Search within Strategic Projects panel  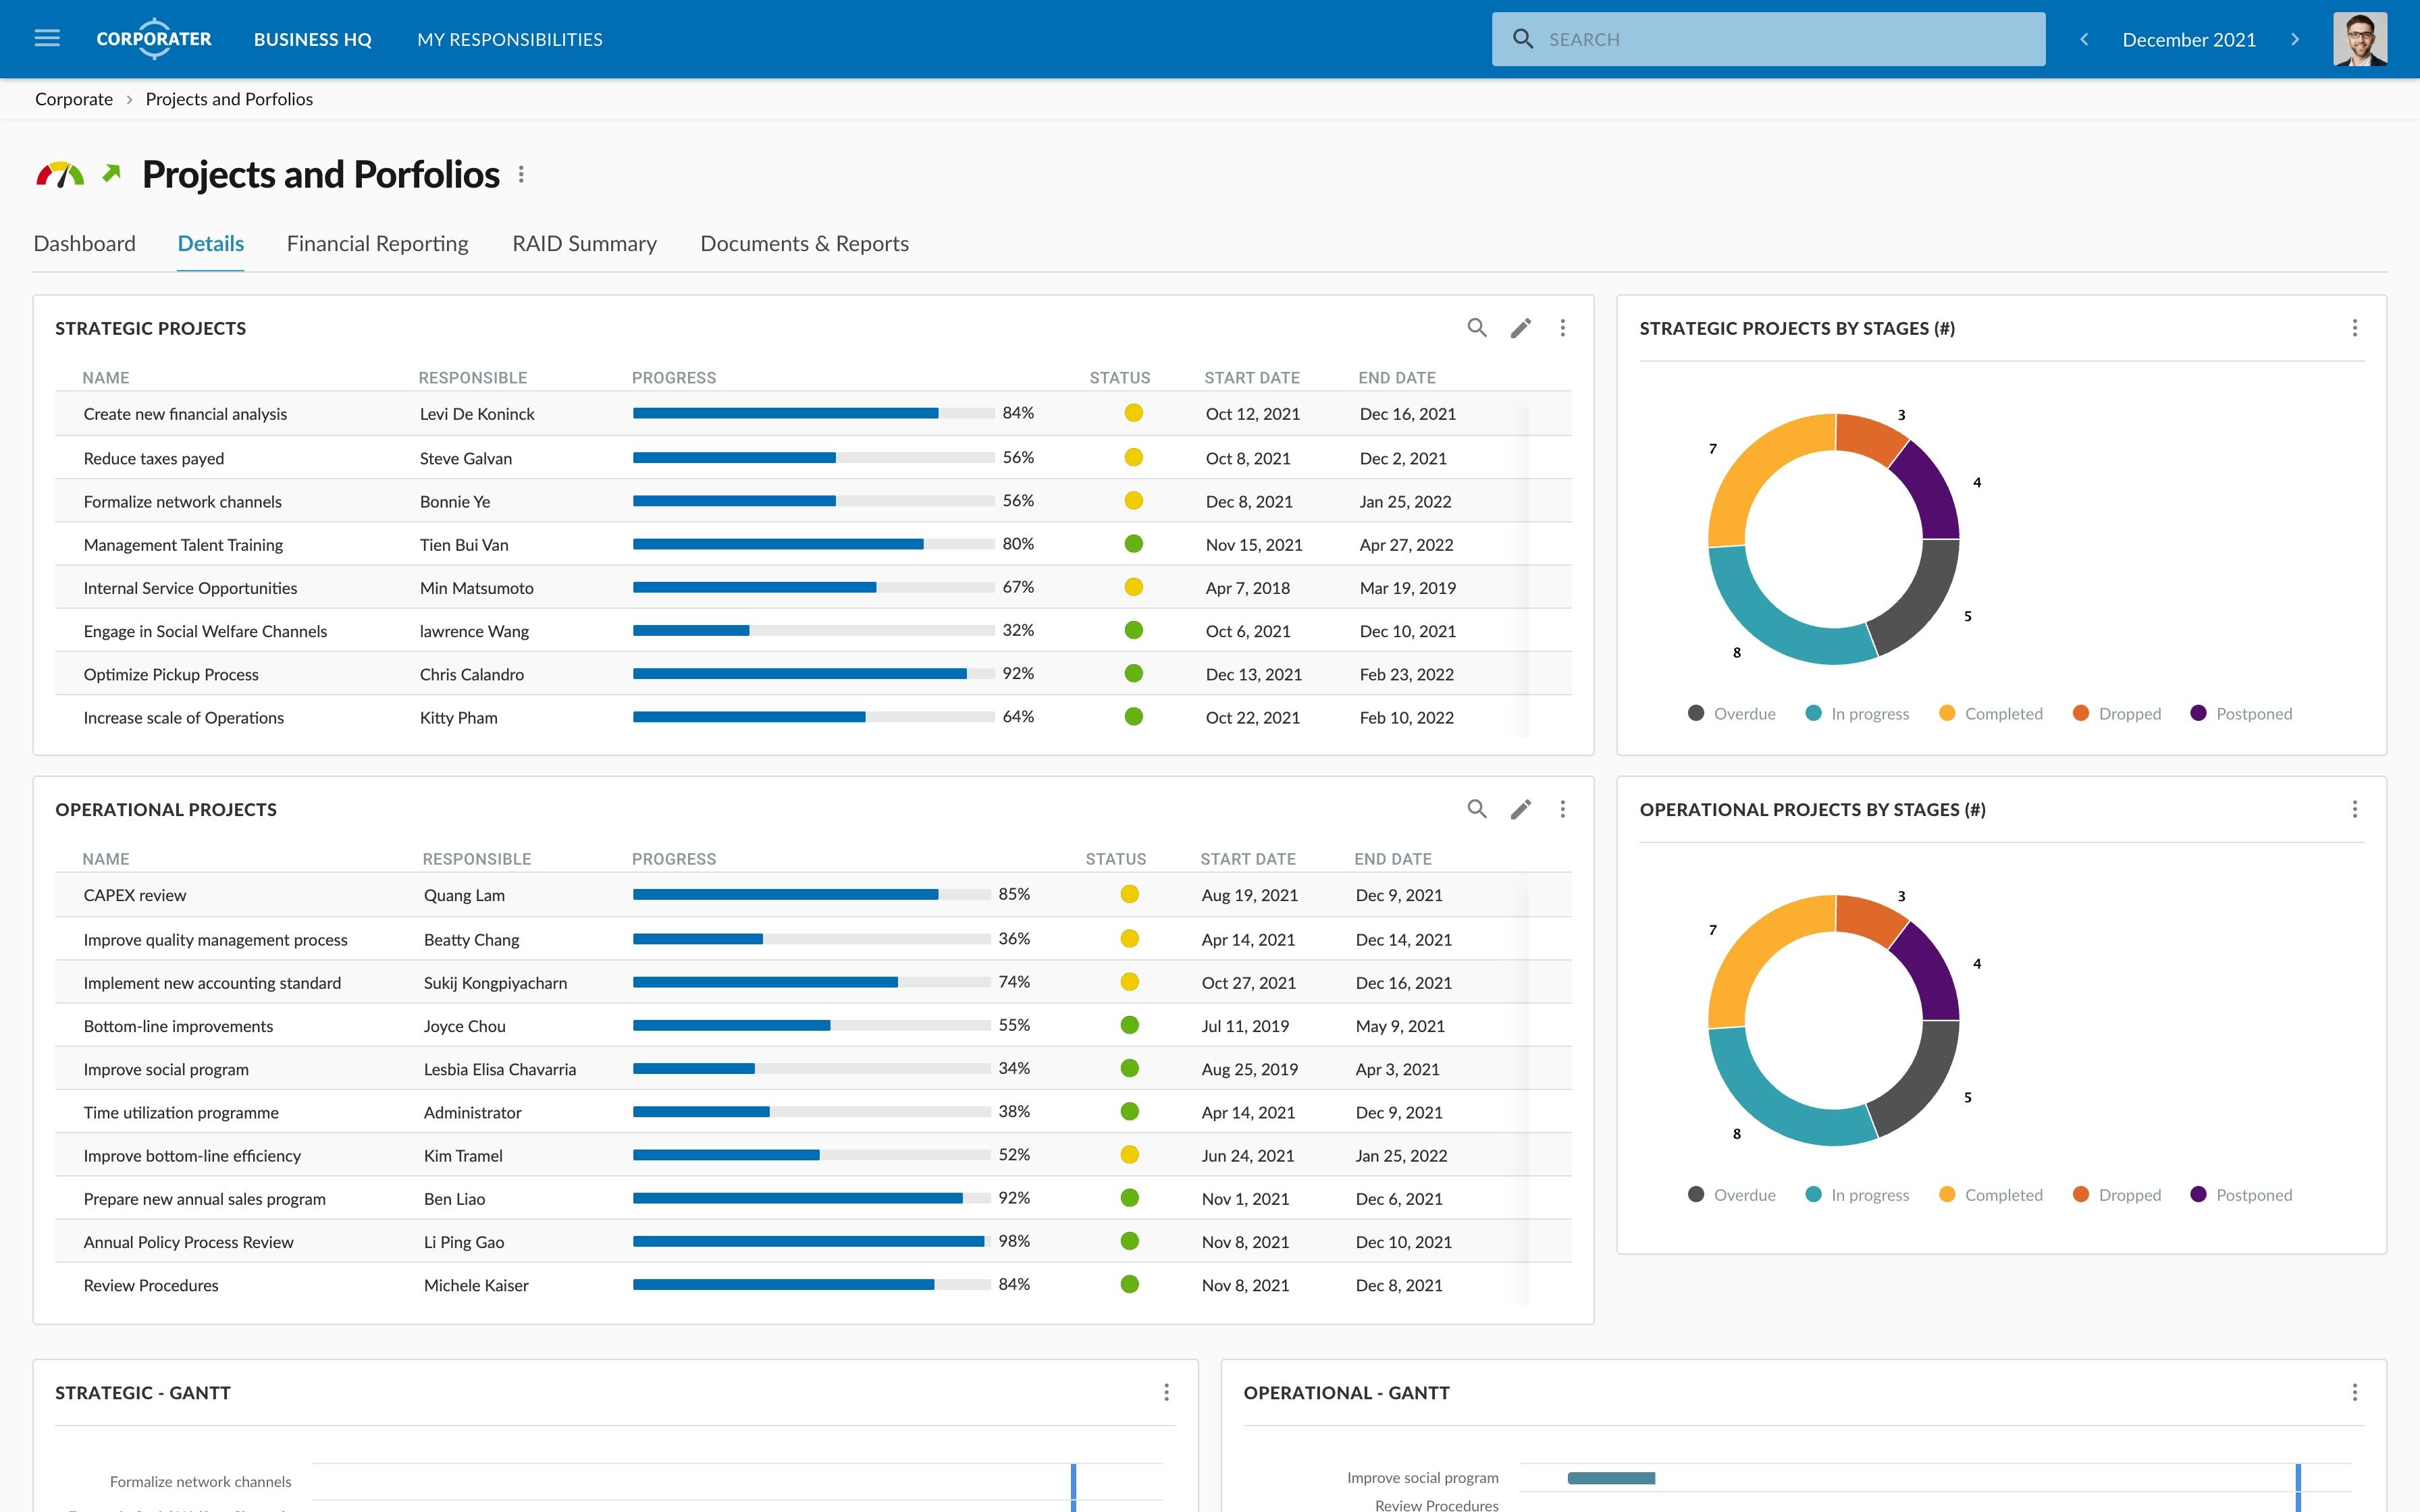[1476, 328]
